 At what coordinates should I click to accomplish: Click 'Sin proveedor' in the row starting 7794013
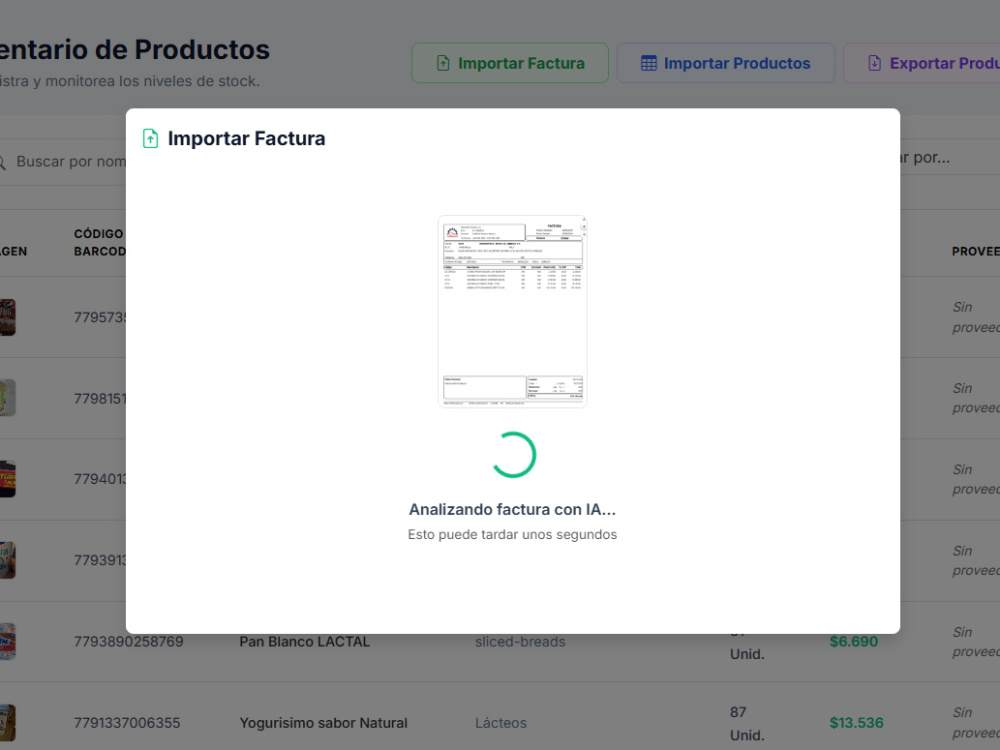click(976, 479)
